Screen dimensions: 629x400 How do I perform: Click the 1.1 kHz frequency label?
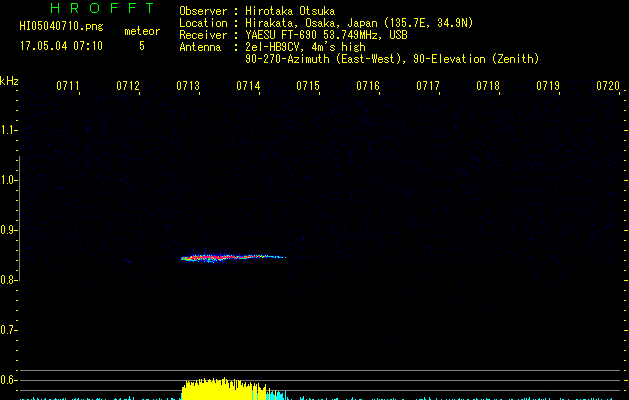click(8, 130)
